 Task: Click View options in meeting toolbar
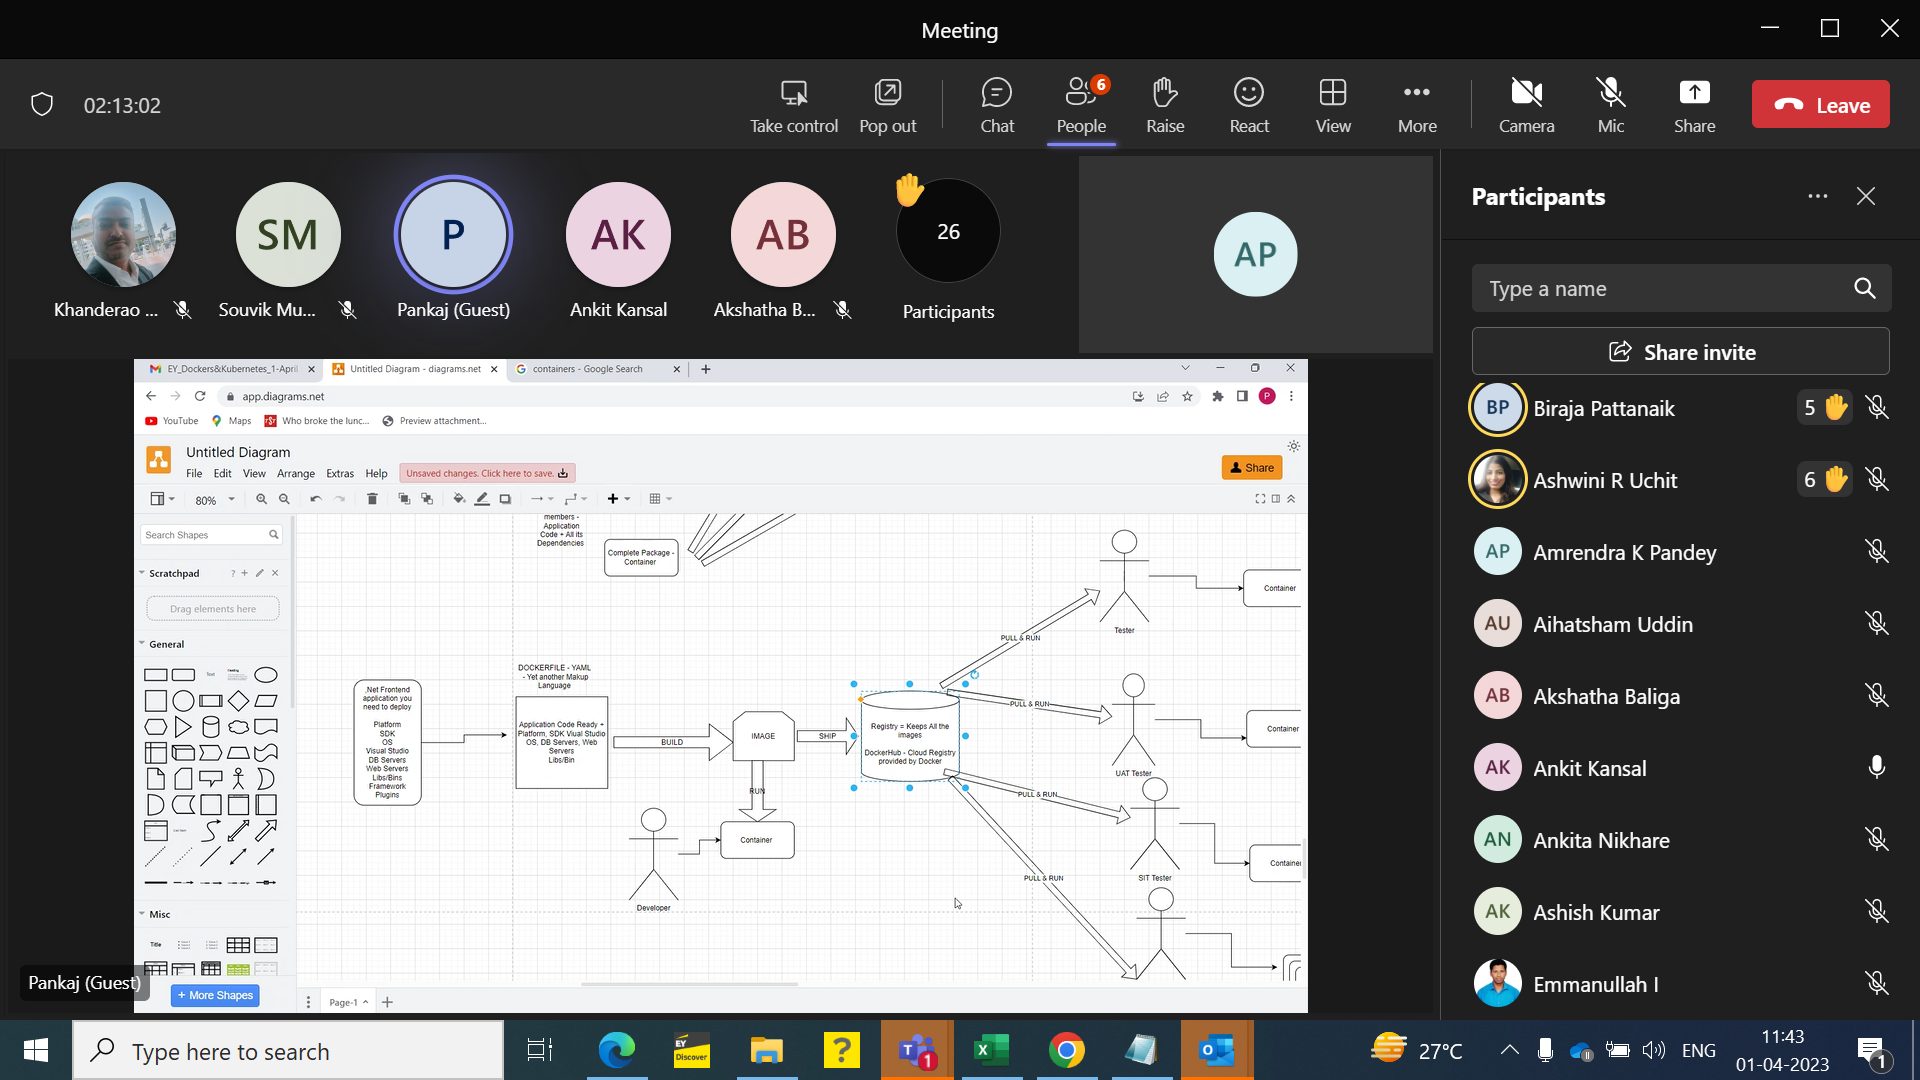coord(1333,104)
